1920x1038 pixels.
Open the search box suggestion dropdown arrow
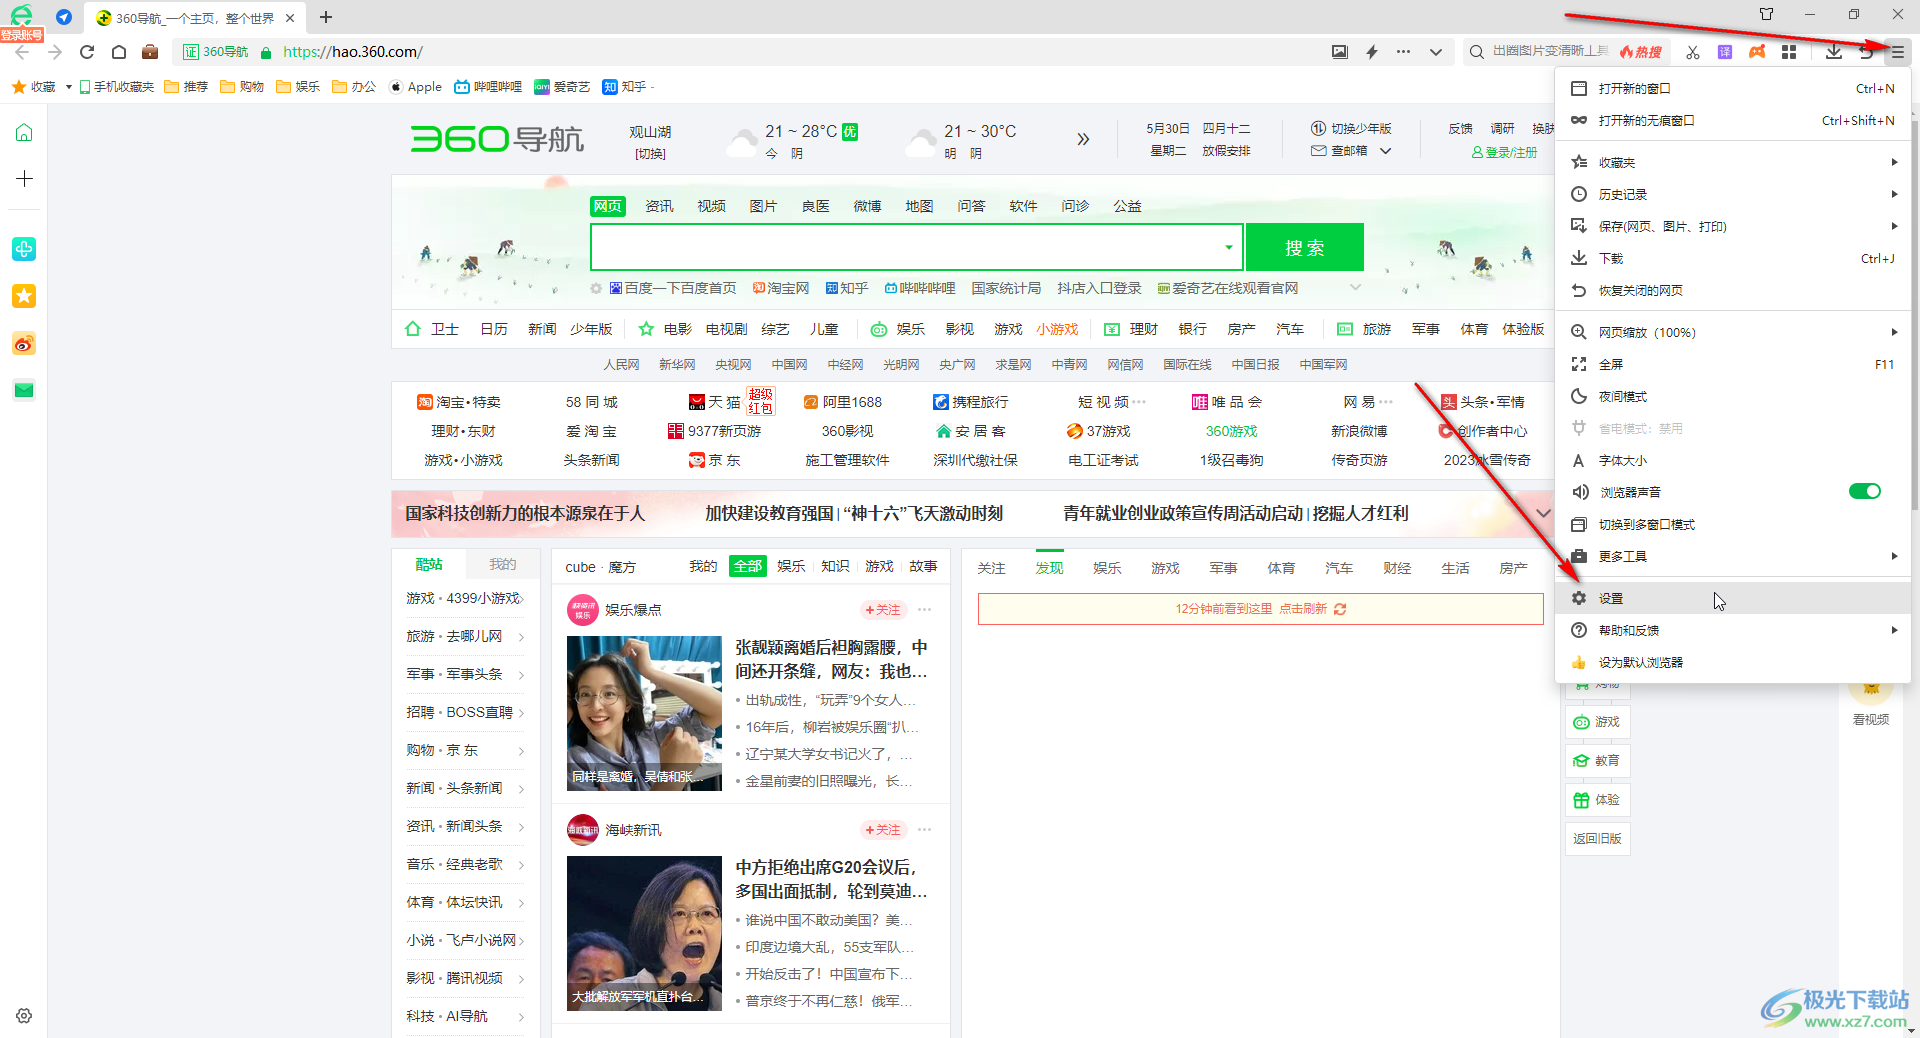(x=1229, y=247)
